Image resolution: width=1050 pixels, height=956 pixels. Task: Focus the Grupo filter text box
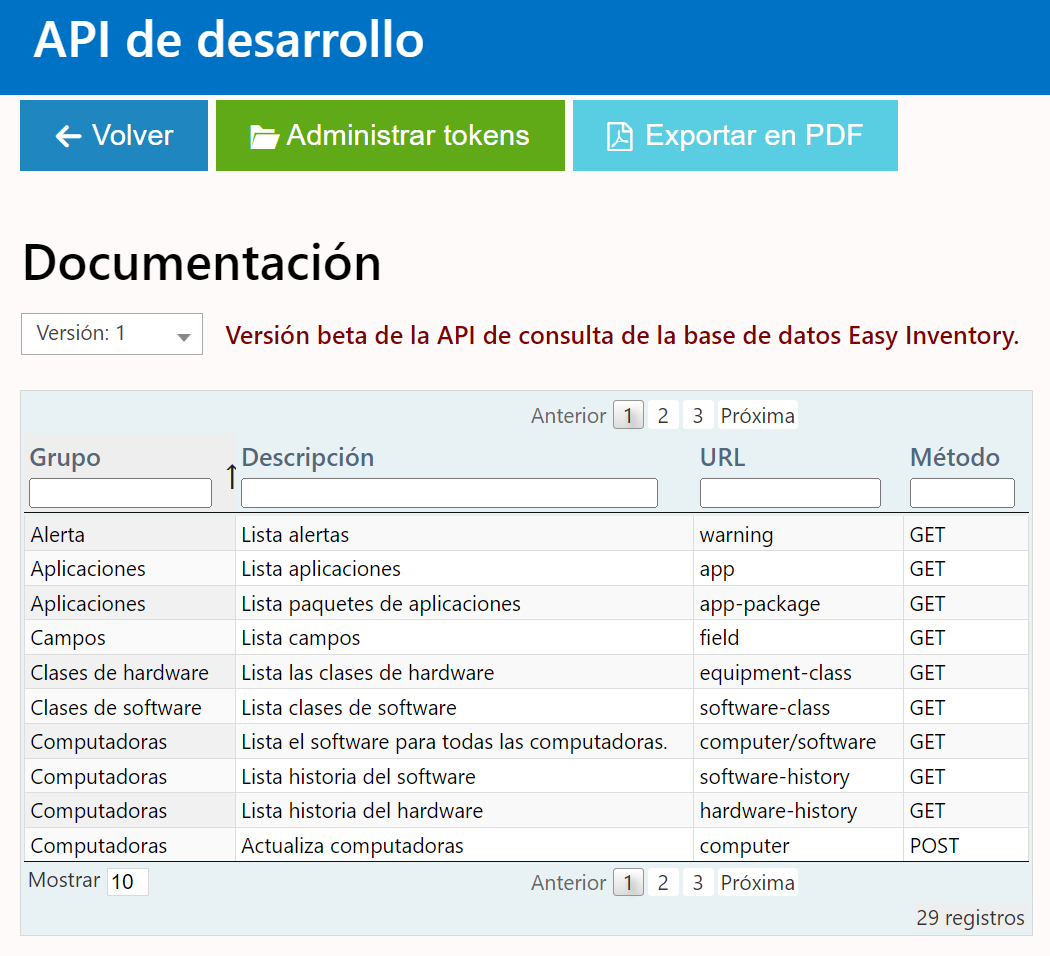tap(120, 493)
